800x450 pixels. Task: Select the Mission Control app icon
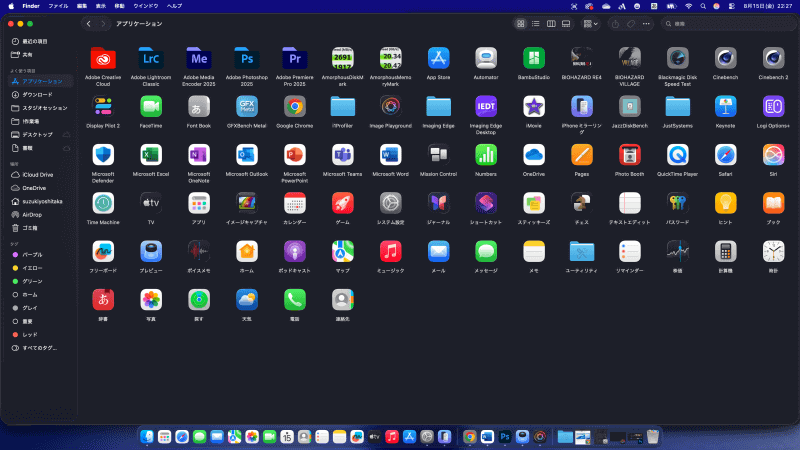[x=438, y=155]
